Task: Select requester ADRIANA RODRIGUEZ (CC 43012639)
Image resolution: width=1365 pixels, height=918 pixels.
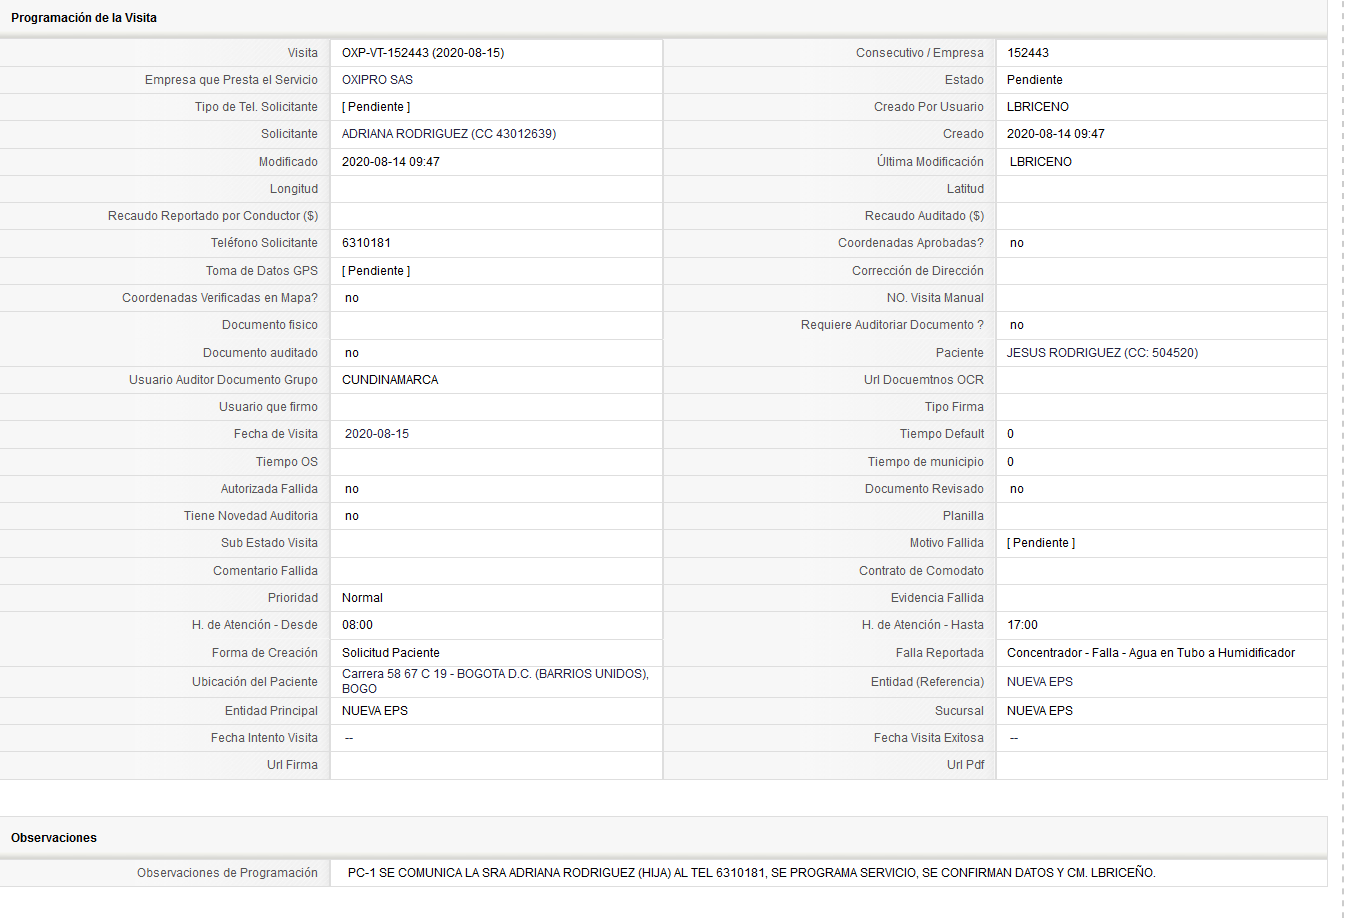Action: [449, 134]
